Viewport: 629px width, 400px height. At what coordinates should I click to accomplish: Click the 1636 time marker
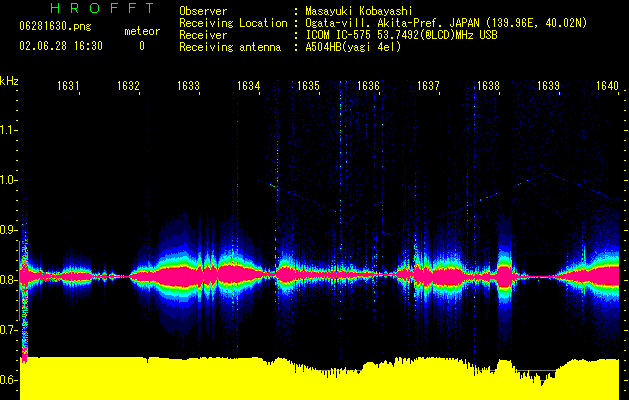click(368, 85)
